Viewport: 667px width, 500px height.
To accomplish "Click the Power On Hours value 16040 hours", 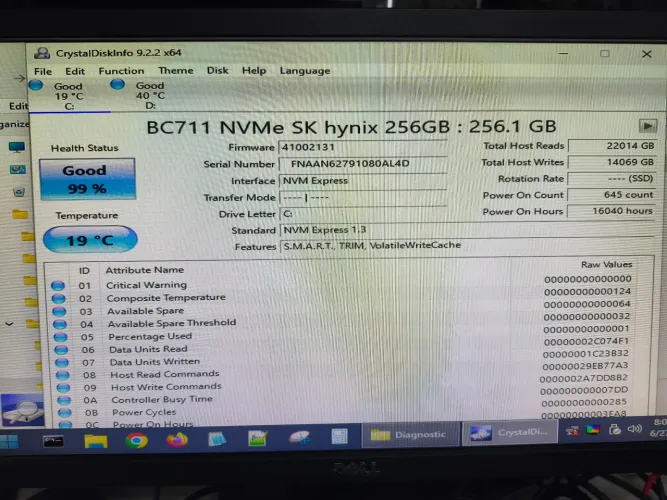I will tap(612, 211).
